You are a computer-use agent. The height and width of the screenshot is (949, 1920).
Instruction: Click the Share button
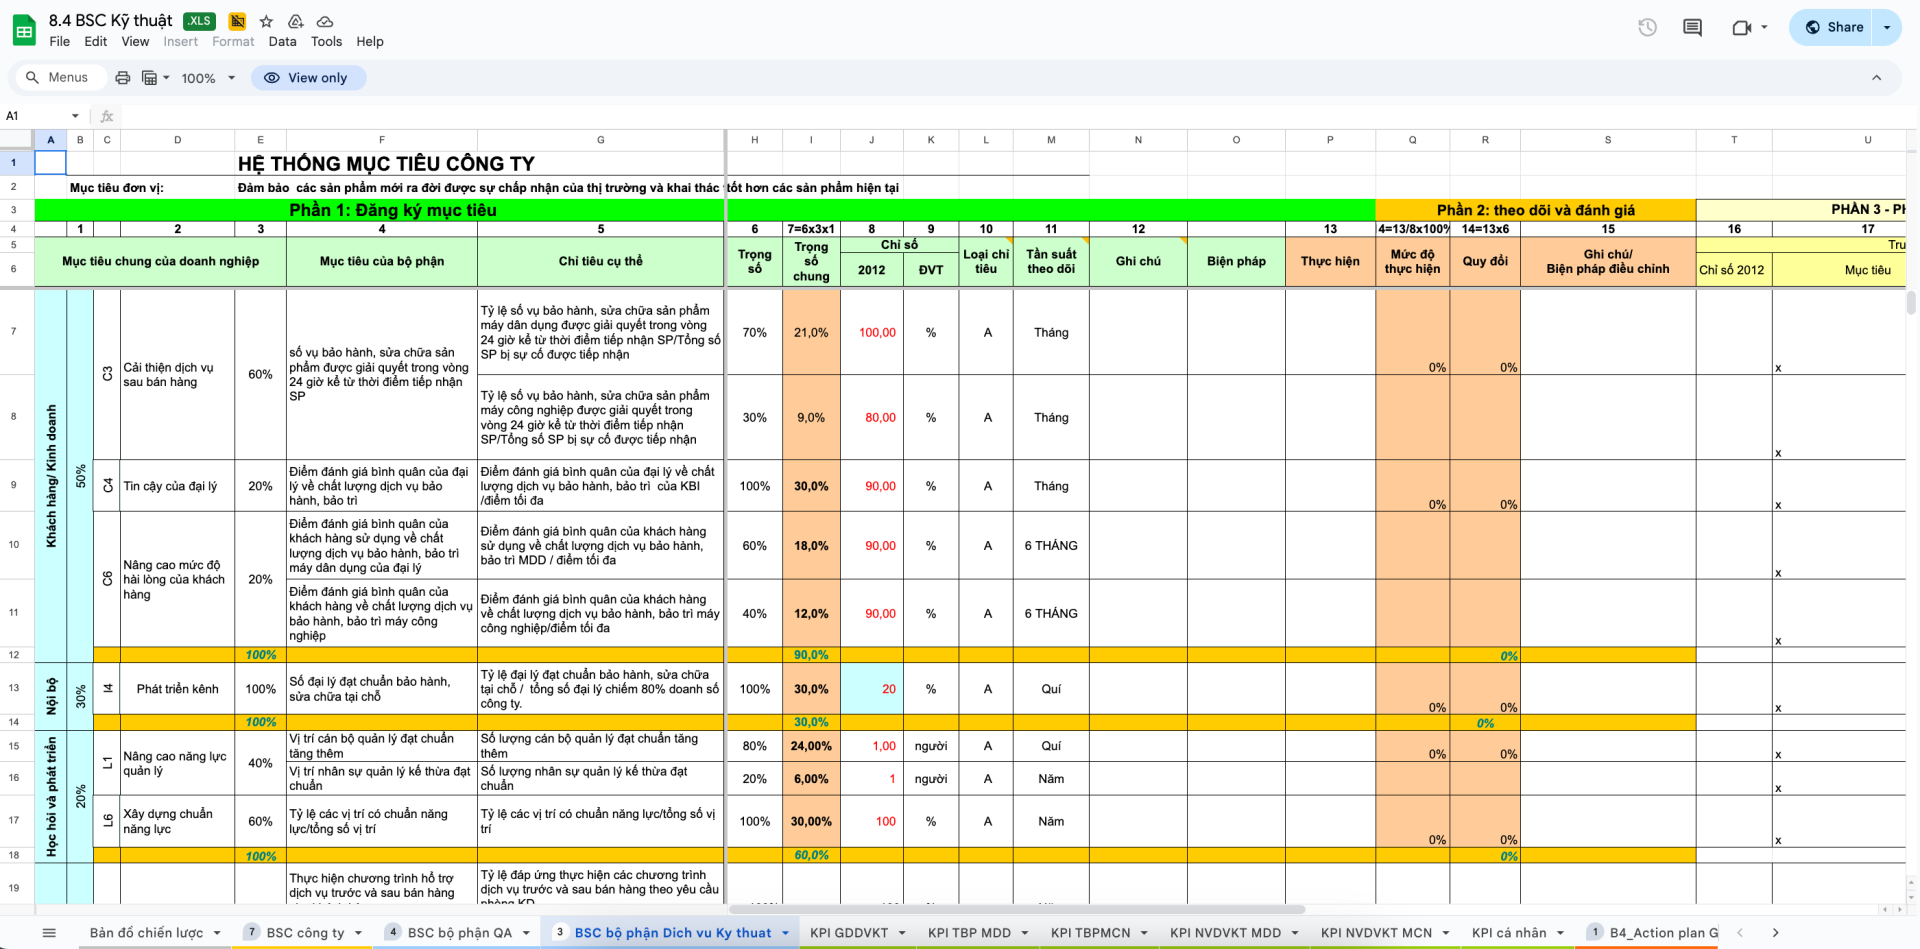[x=1834, y=27]
